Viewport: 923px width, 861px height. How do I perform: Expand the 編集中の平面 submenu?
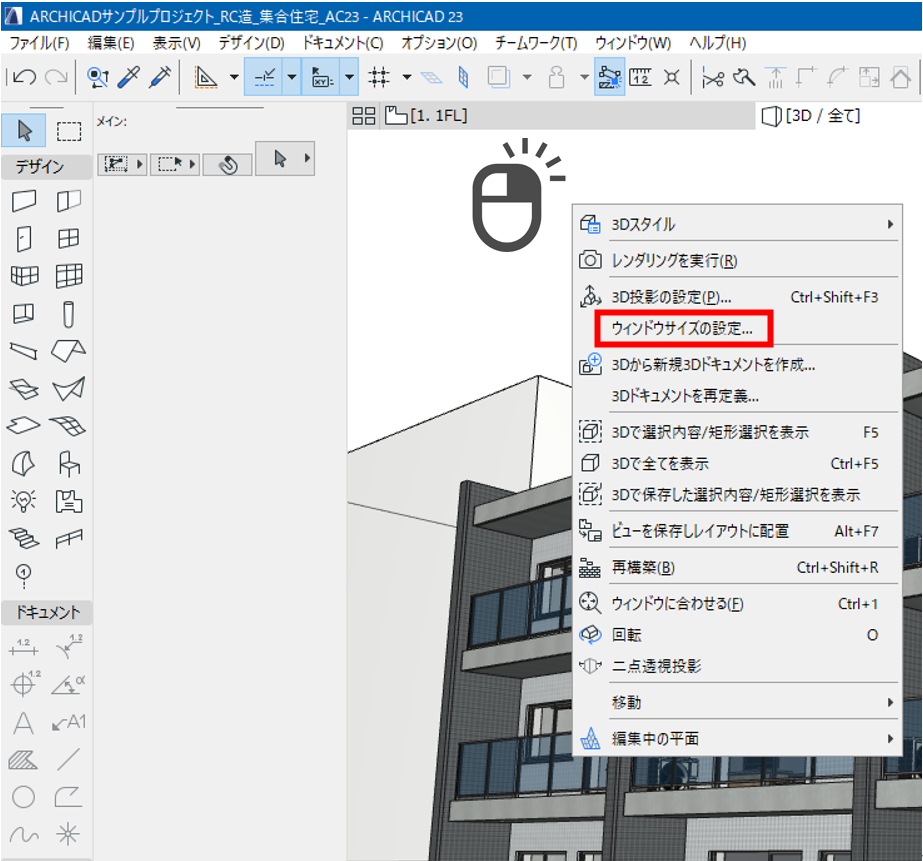738,738
